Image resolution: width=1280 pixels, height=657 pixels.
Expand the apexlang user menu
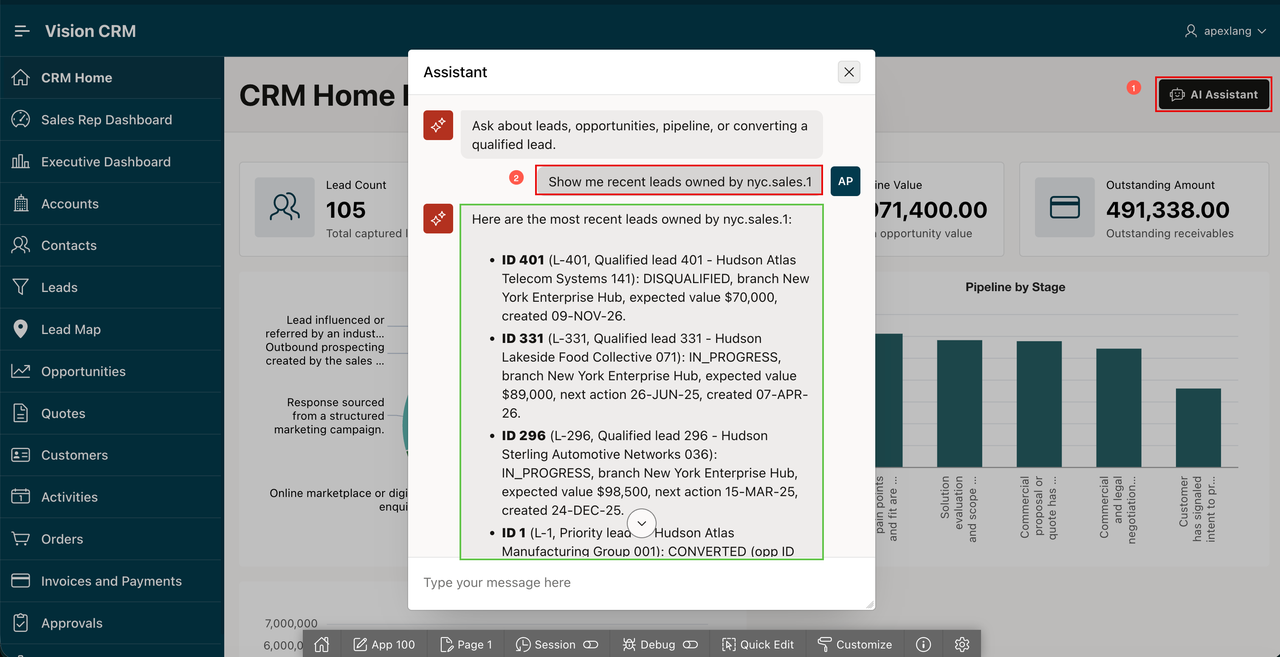click(1225, 31)
